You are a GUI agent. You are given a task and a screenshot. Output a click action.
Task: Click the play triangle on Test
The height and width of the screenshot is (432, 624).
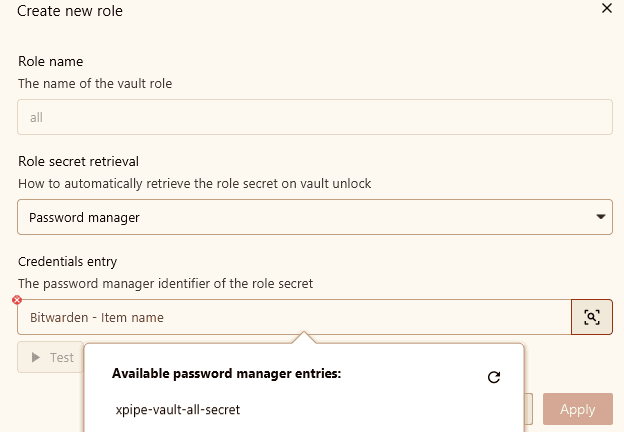36,357
